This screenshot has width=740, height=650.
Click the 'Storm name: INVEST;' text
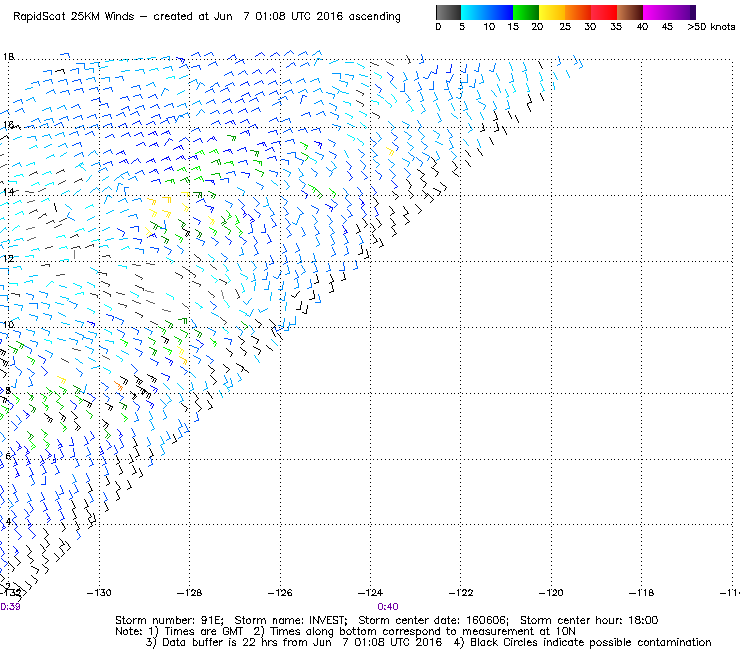click(291, 620)
